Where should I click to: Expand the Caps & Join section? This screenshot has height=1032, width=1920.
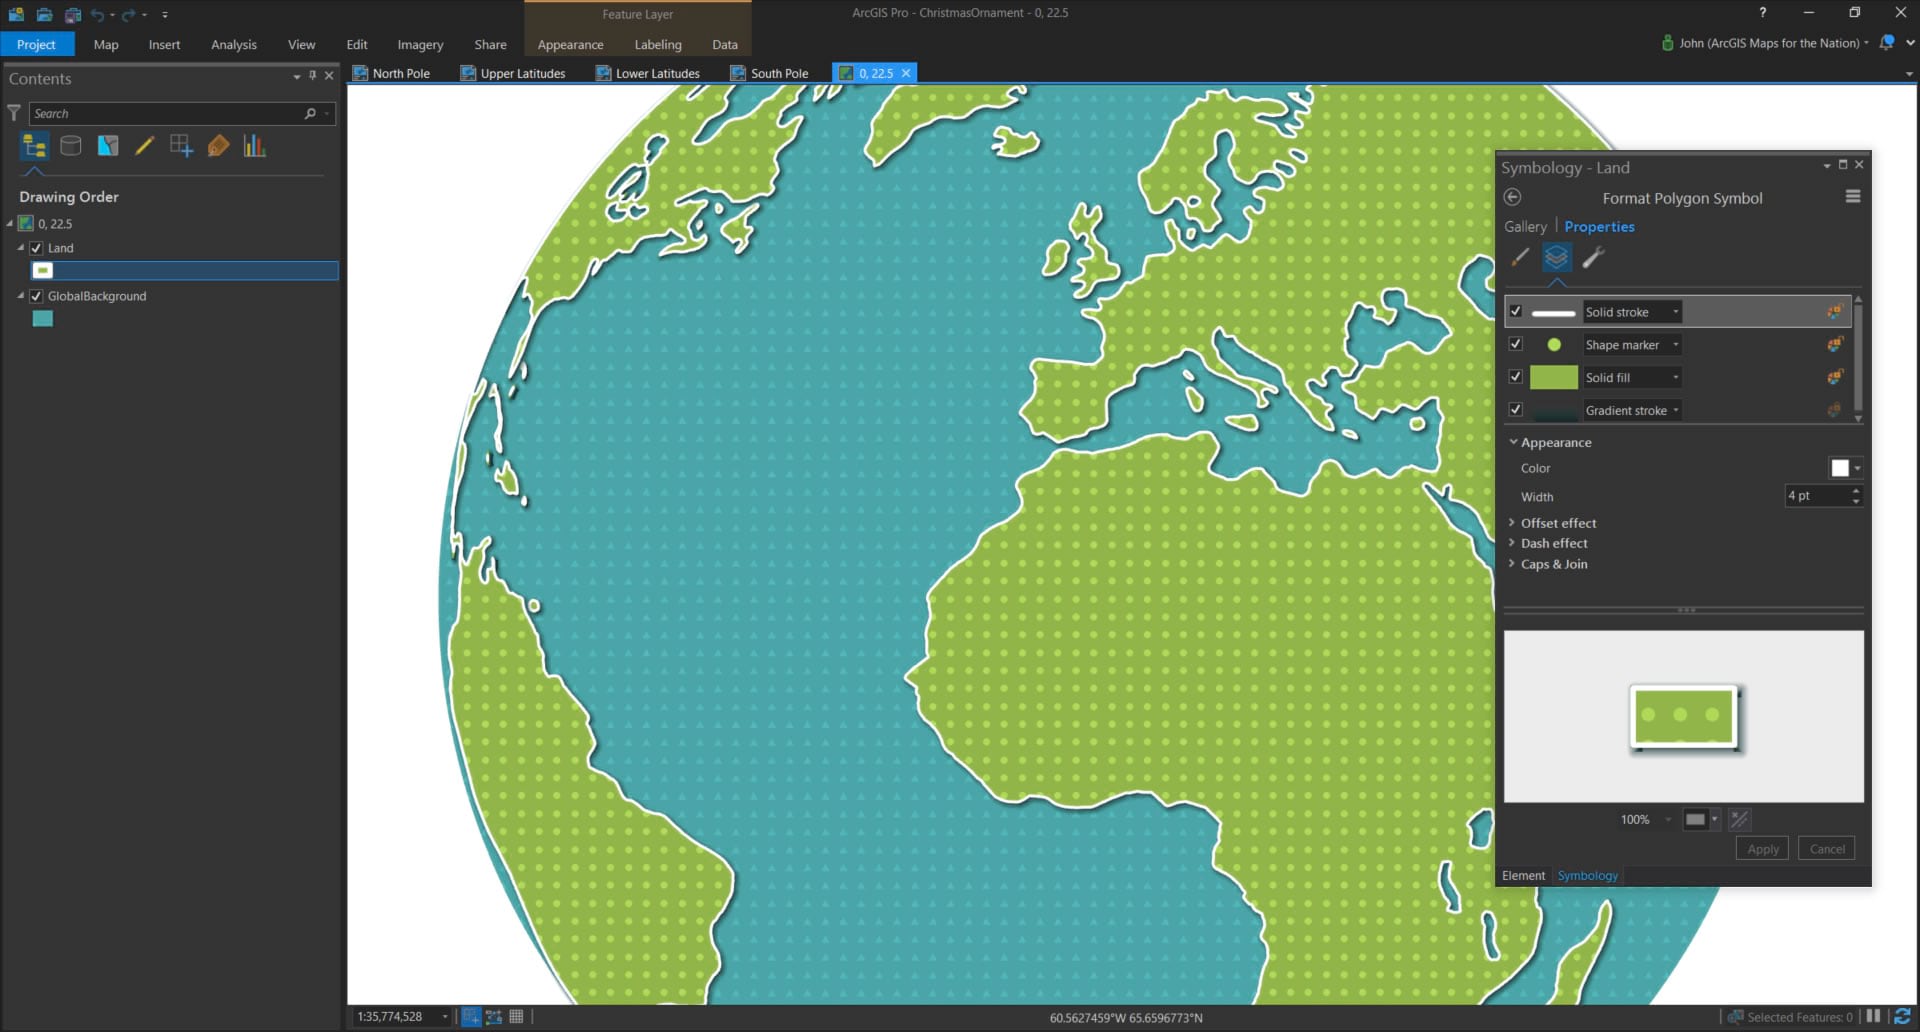(x=1512, y=564)
